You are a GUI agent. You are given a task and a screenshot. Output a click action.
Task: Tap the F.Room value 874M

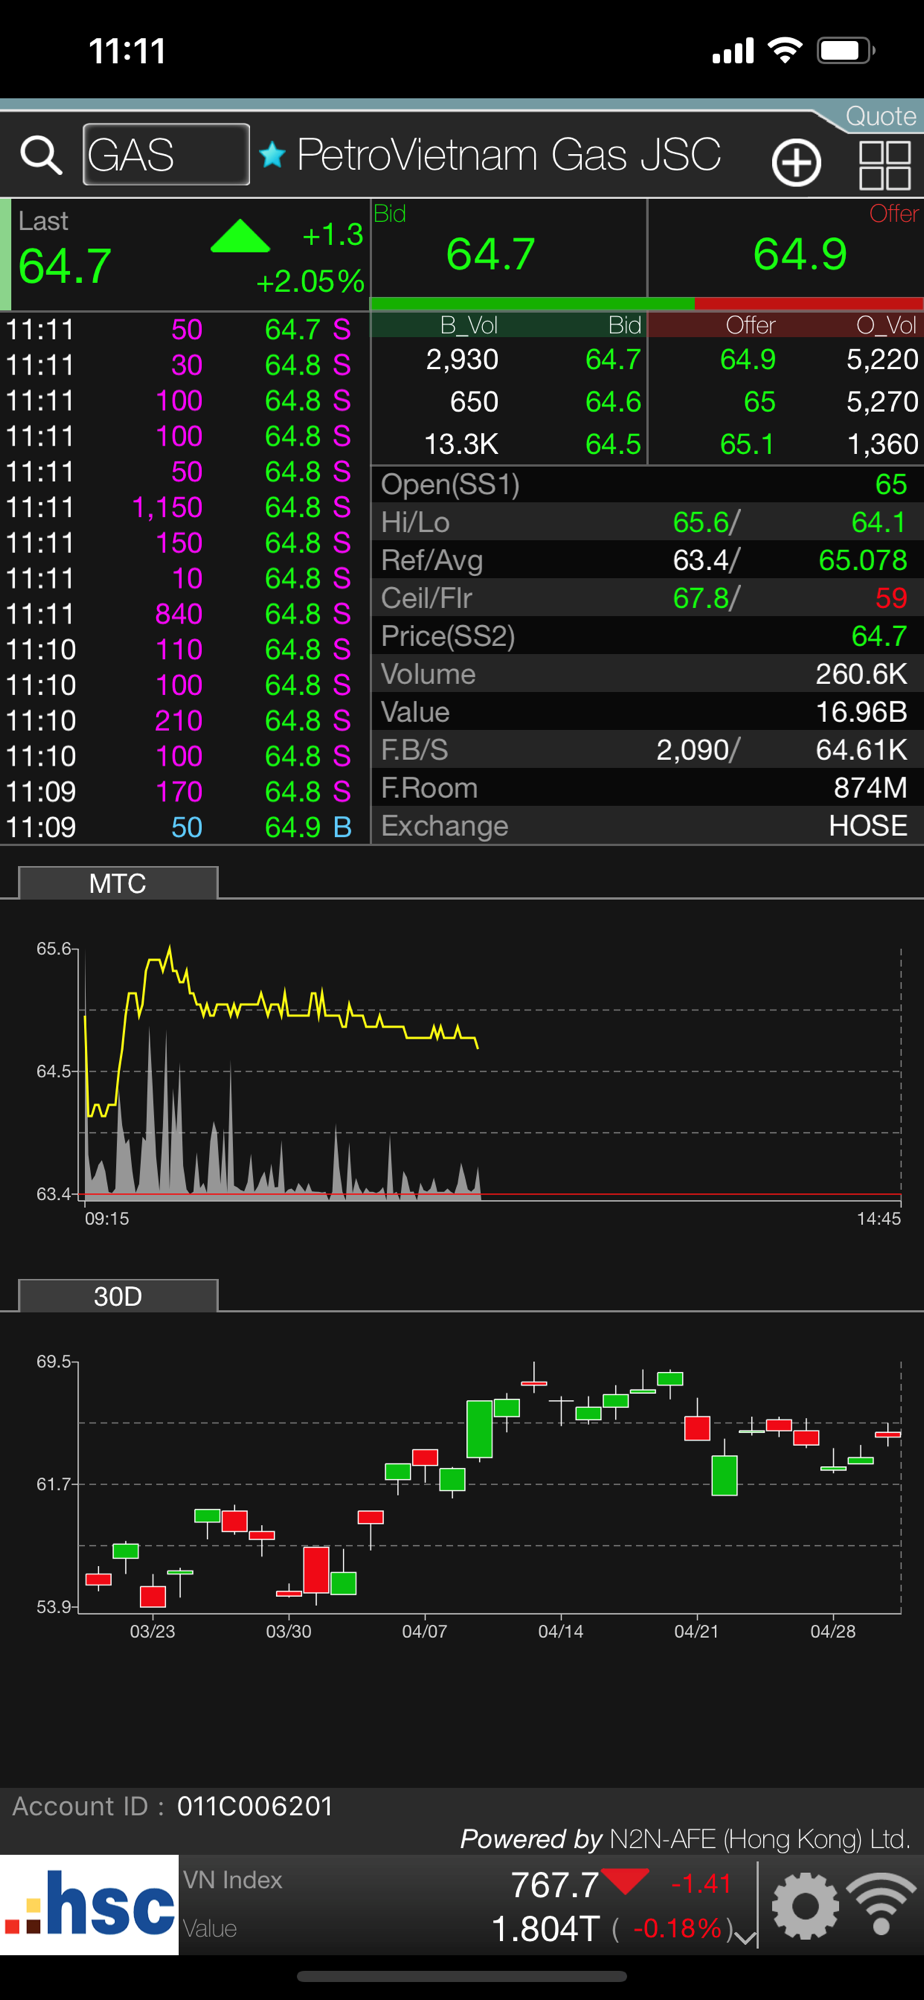tap(870, 788)
